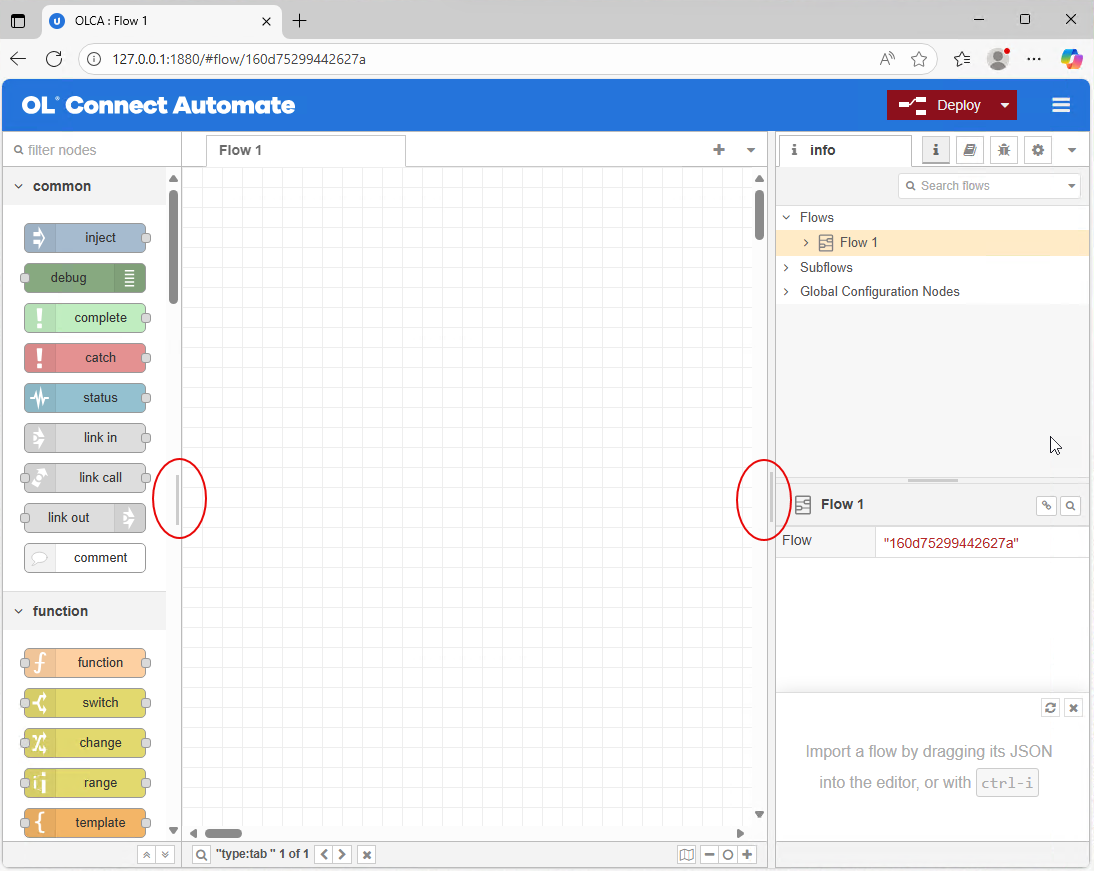Open the Help sidebar book icon
Image resolution: width=1094 pixels, height=871 pixels.
point(969,150)
